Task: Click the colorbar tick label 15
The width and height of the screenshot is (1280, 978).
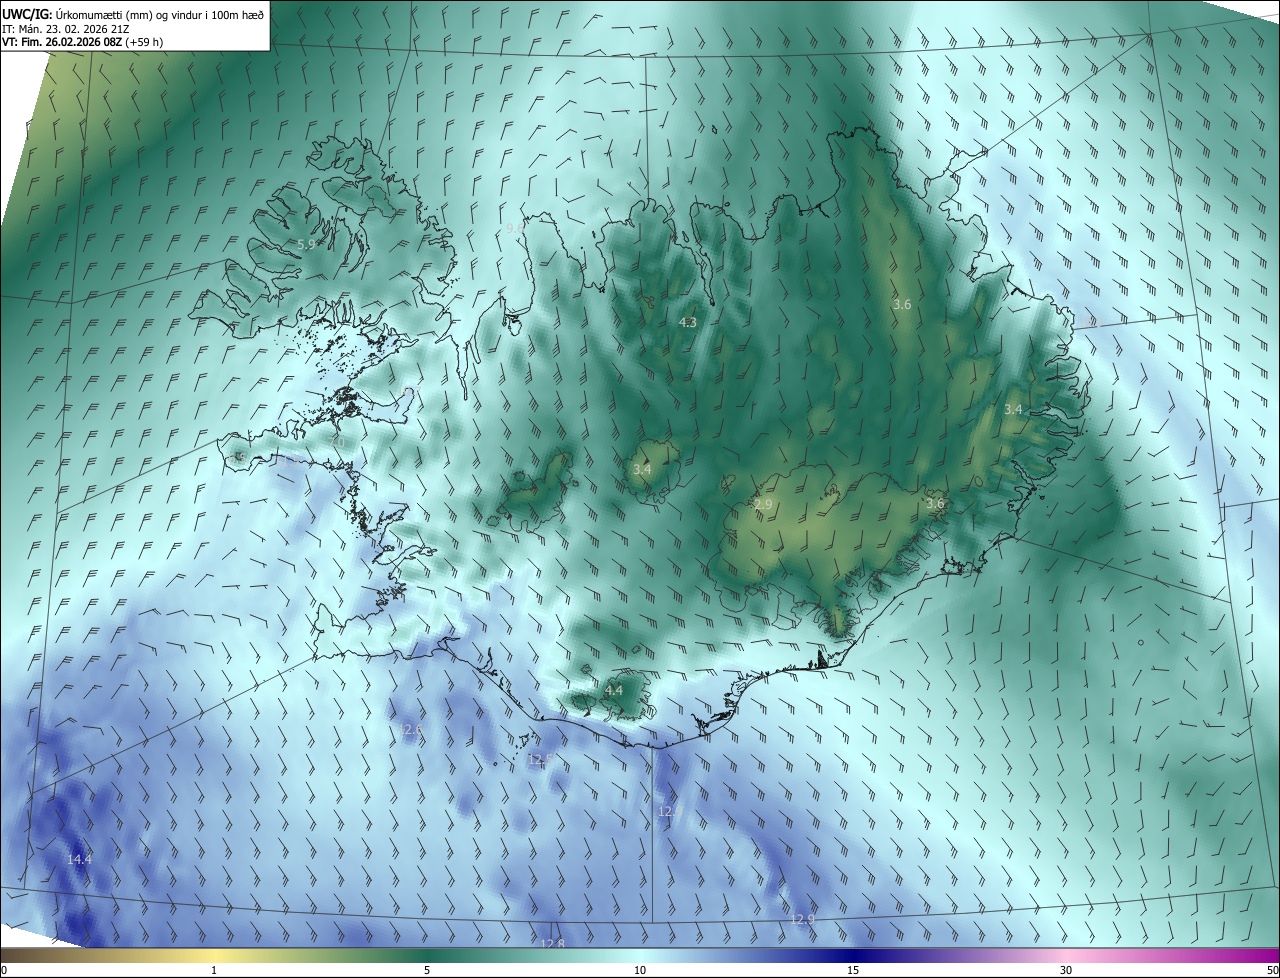Action: pyautogui.click(x=853, y=970)
